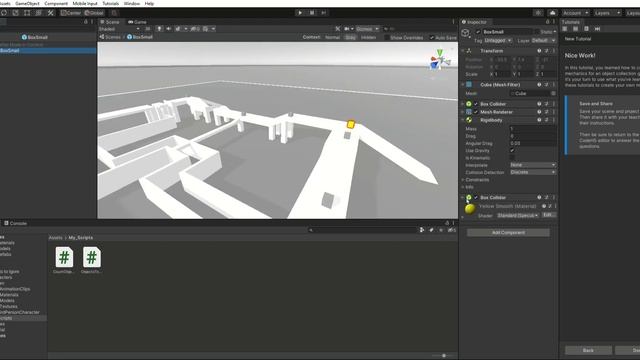This screenshot has height=360, width=640.
Task: Open the Account dropdown
Action: point(575,13)
